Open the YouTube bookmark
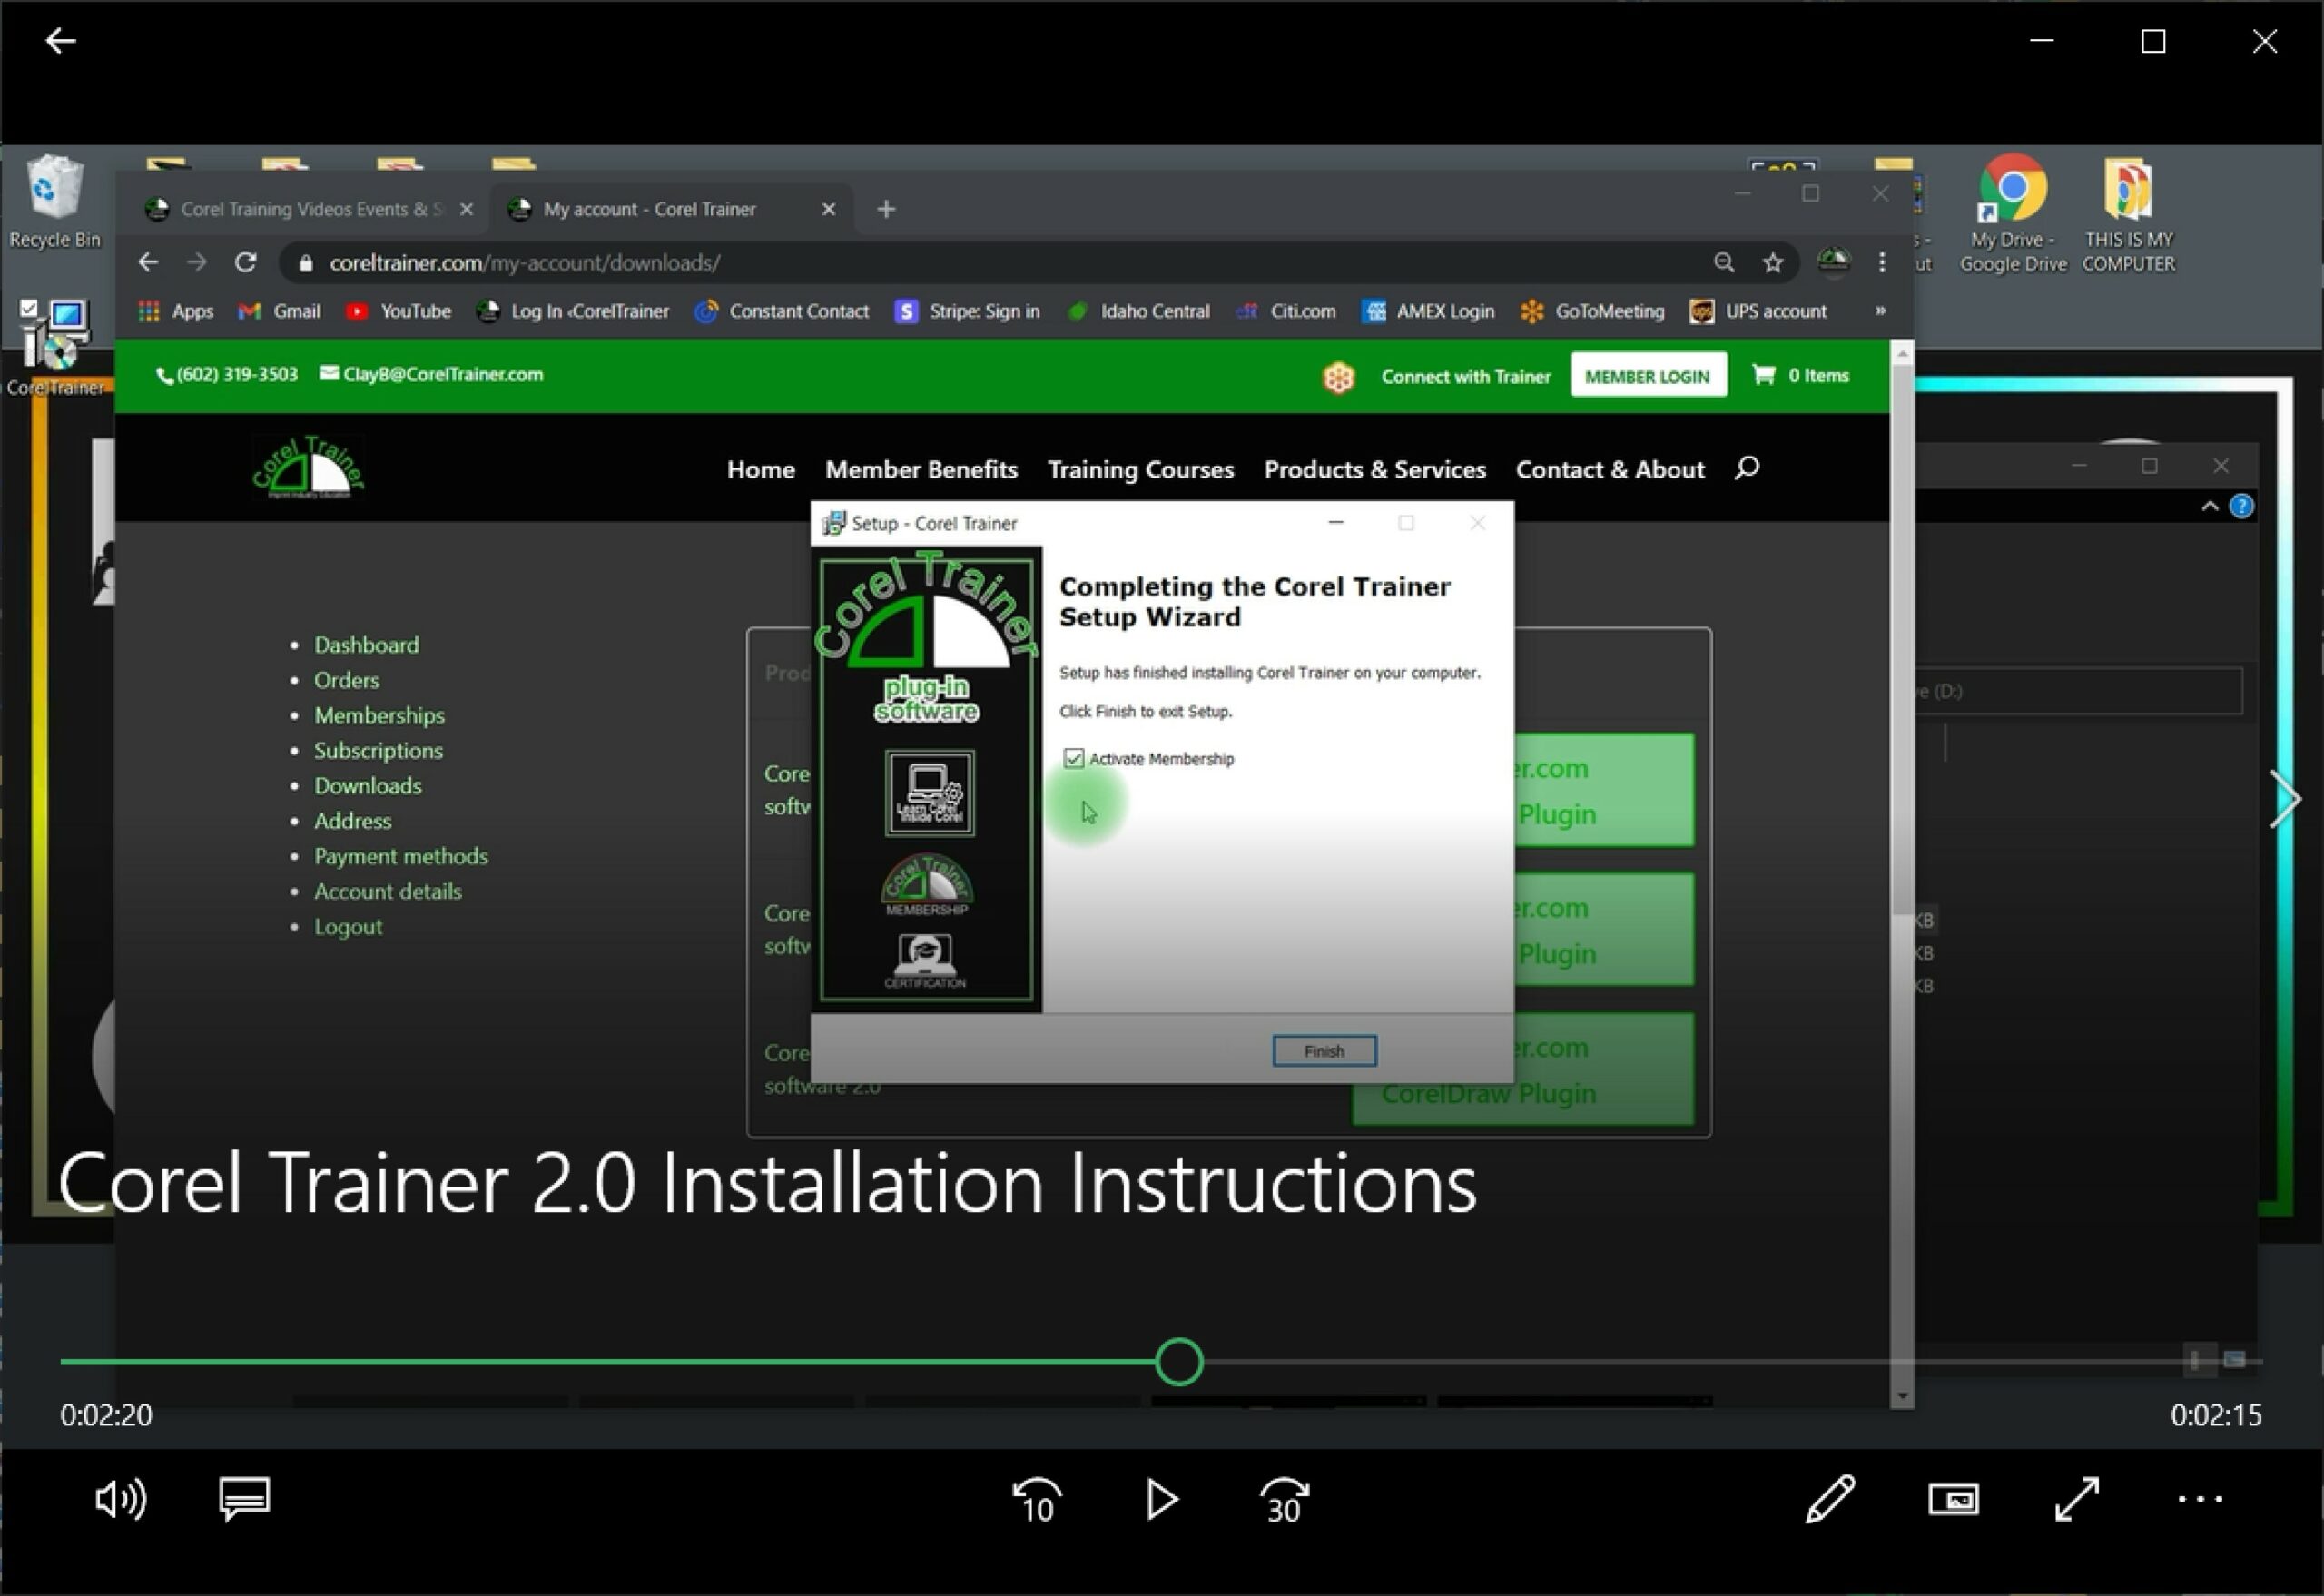 (398, 311)
